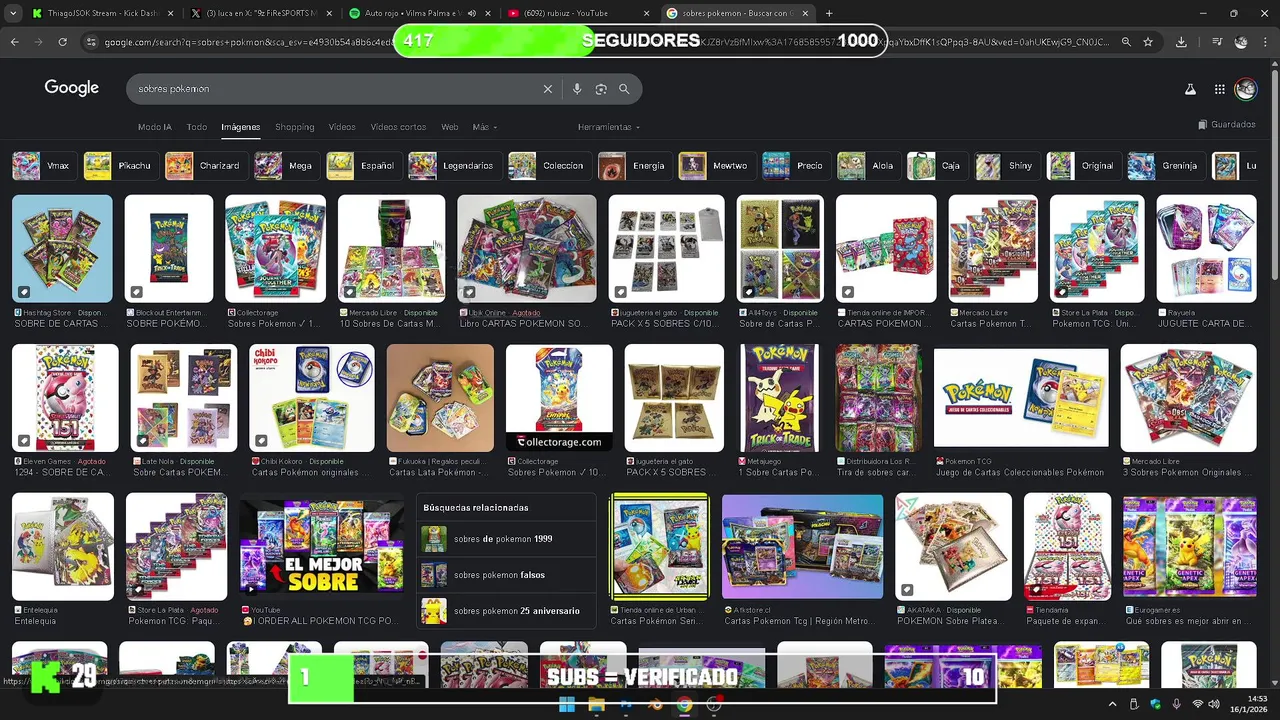Open the Windows Start button
This screenshot has height=720, width=1280.
[x=567, y=705]
